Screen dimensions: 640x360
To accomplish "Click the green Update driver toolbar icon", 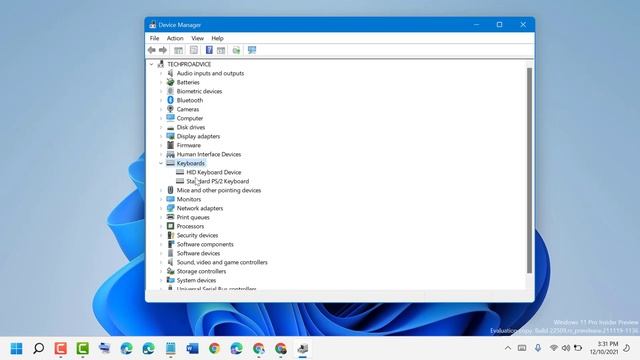I will [236, 50].
